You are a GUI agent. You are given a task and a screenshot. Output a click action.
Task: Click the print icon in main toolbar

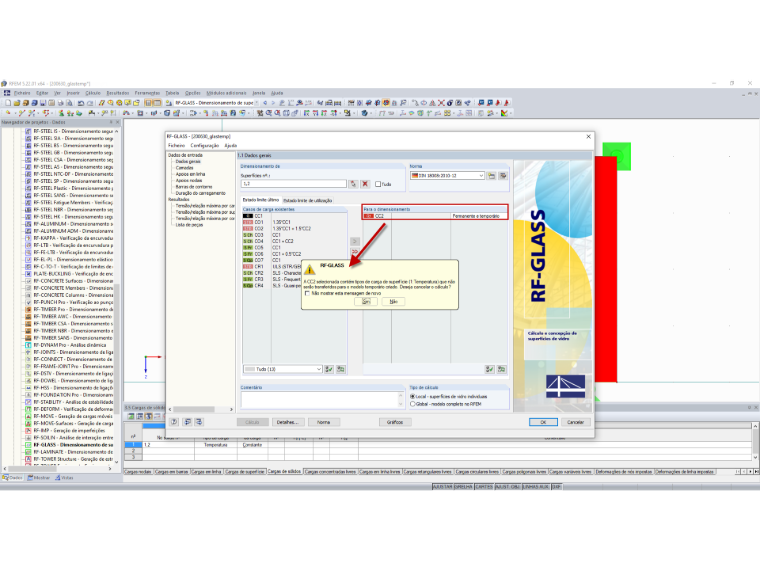61,103
